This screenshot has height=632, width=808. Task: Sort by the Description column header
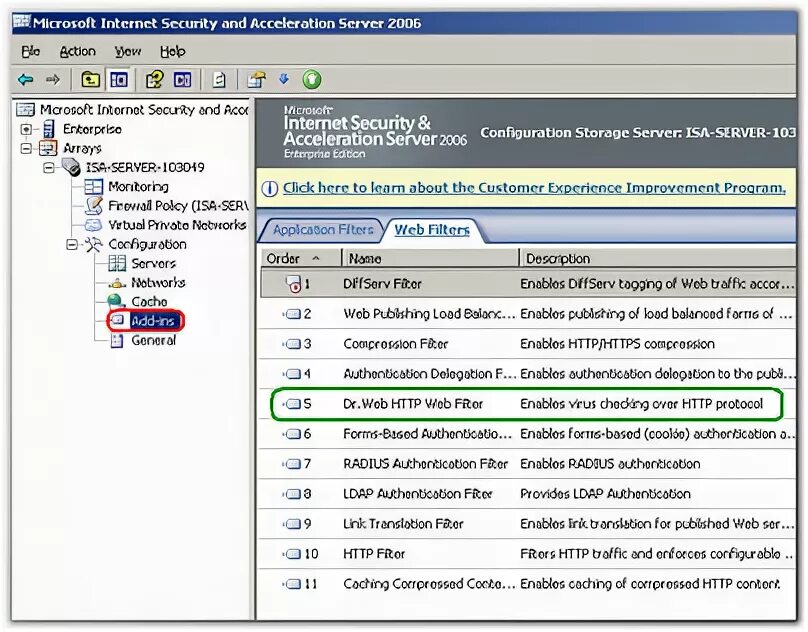657,258
